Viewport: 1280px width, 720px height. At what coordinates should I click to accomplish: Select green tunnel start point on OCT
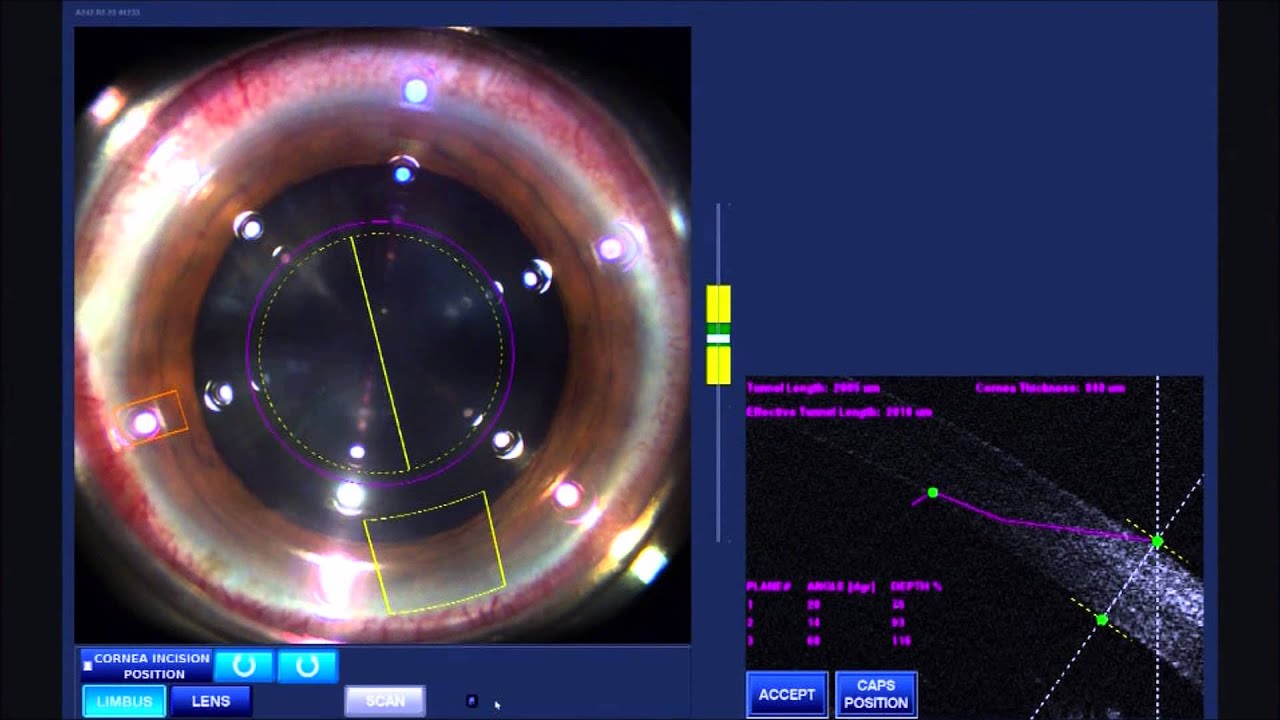[x=933, y=492]
